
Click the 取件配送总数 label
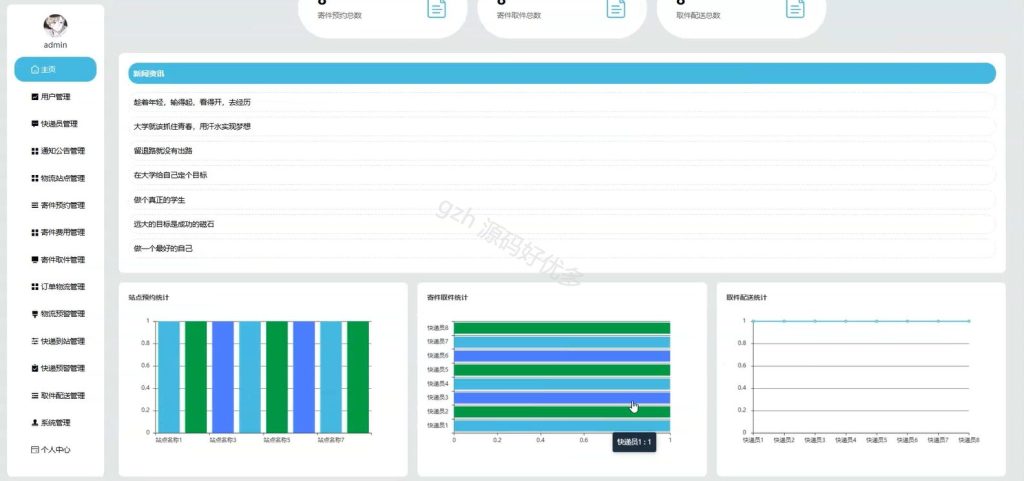click(698, 16)
